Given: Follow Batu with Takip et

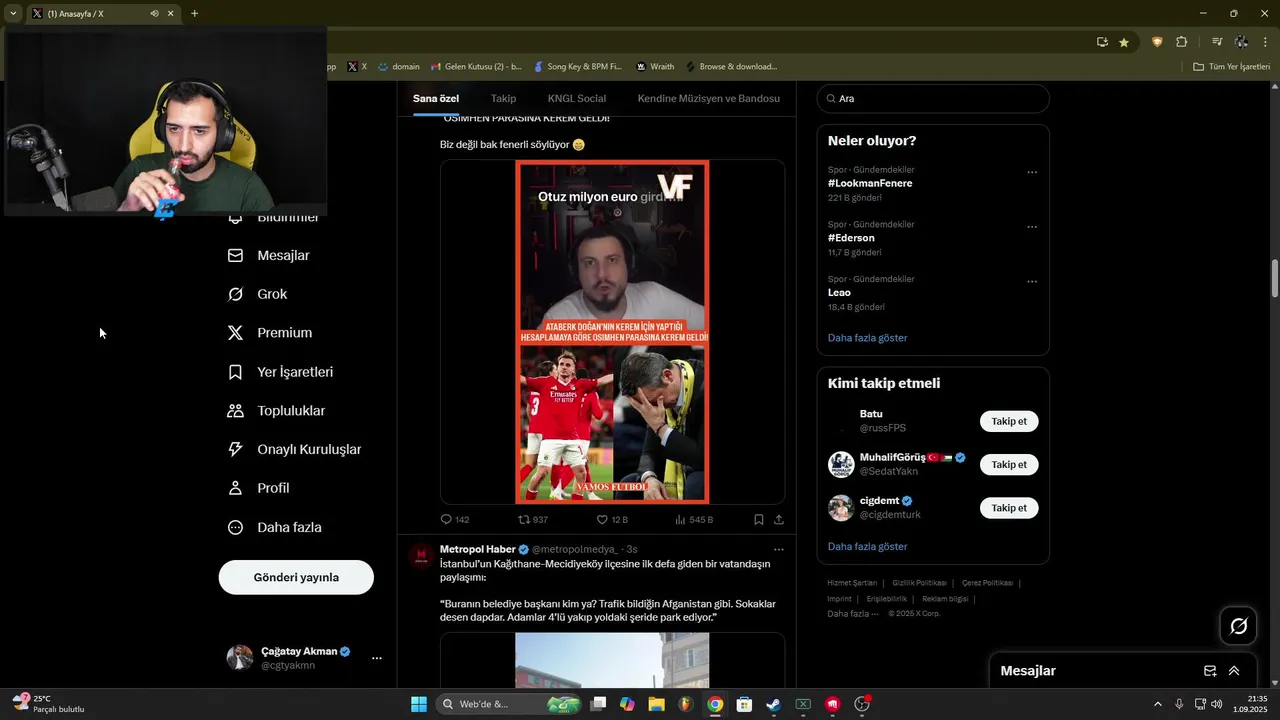Looking at the screenshot, I should pyautogui.click(x=1009, y=421).
